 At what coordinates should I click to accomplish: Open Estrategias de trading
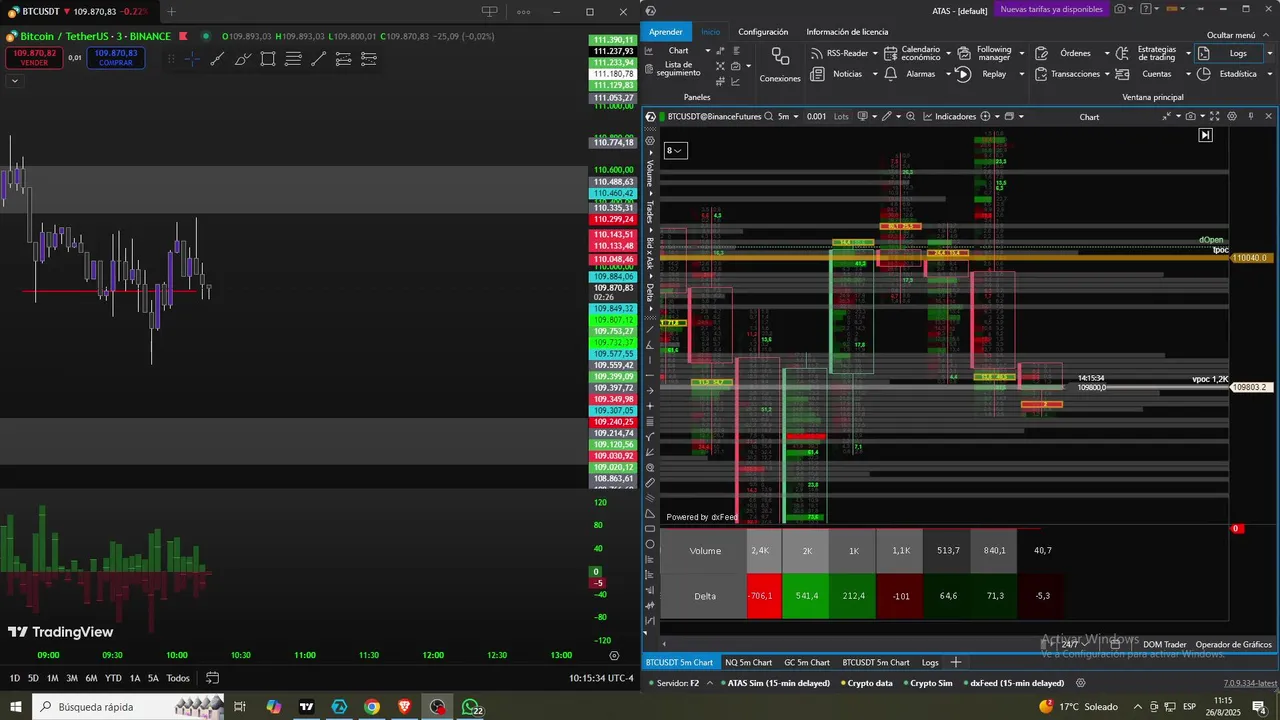pyautogui.click(x=1147, y=53)
